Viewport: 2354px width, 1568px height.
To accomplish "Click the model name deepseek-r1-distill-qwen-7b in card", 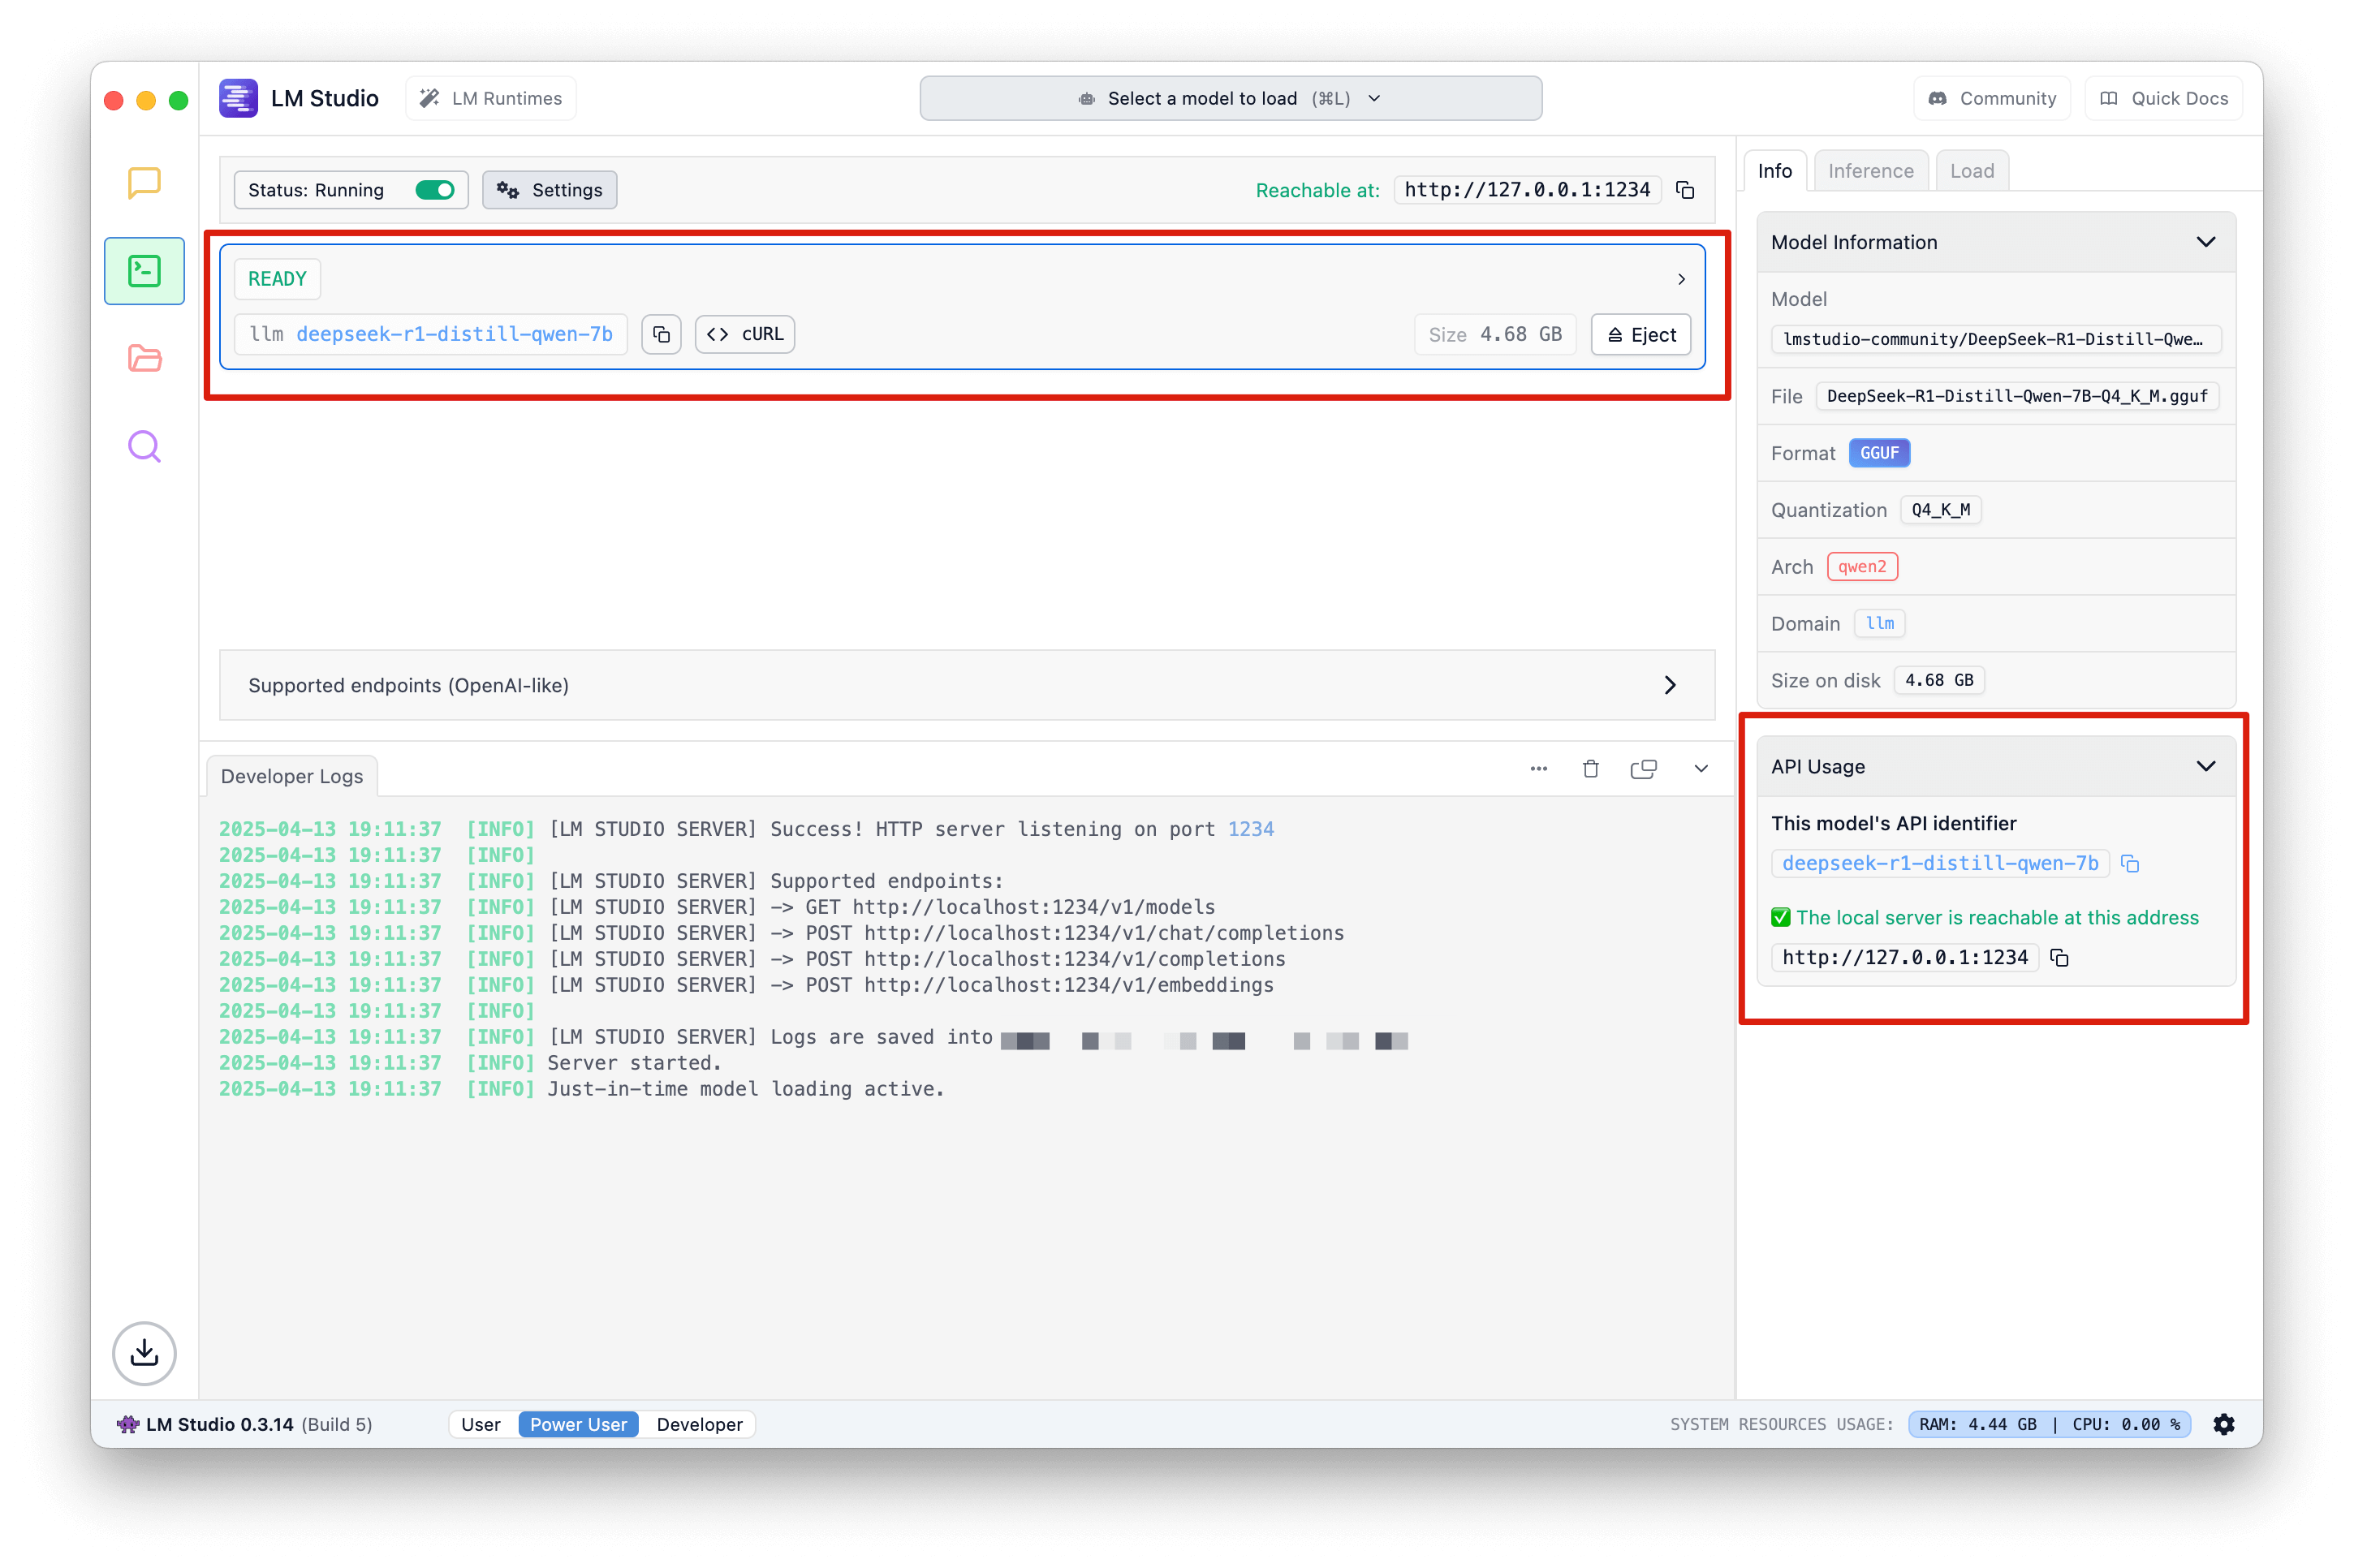I will (454, 334).
